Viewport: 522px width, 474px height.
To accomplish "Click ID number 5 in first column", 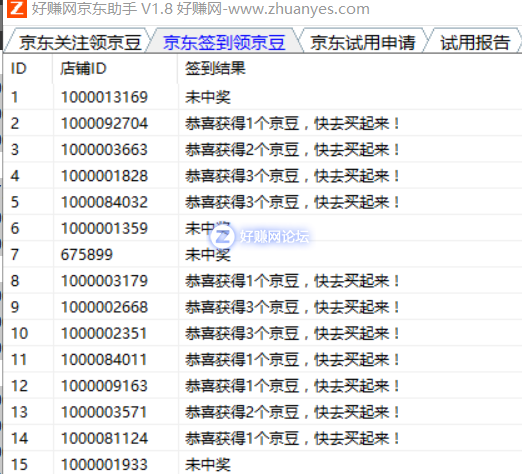I will coord(15,202).
